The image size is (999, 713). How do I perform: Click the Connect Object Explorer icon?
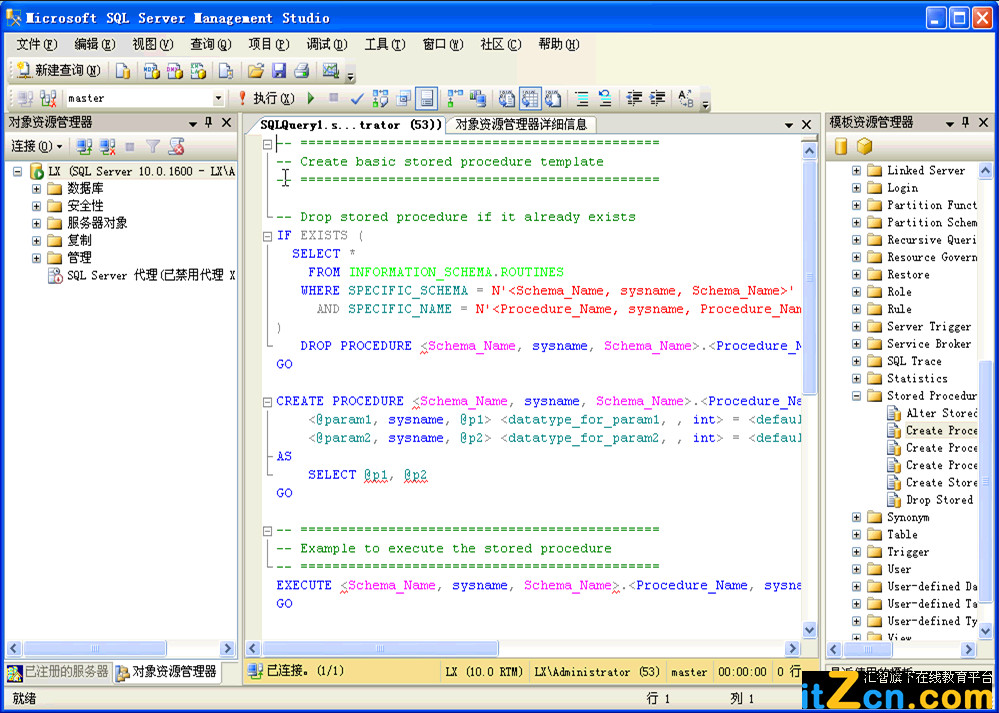84,147
